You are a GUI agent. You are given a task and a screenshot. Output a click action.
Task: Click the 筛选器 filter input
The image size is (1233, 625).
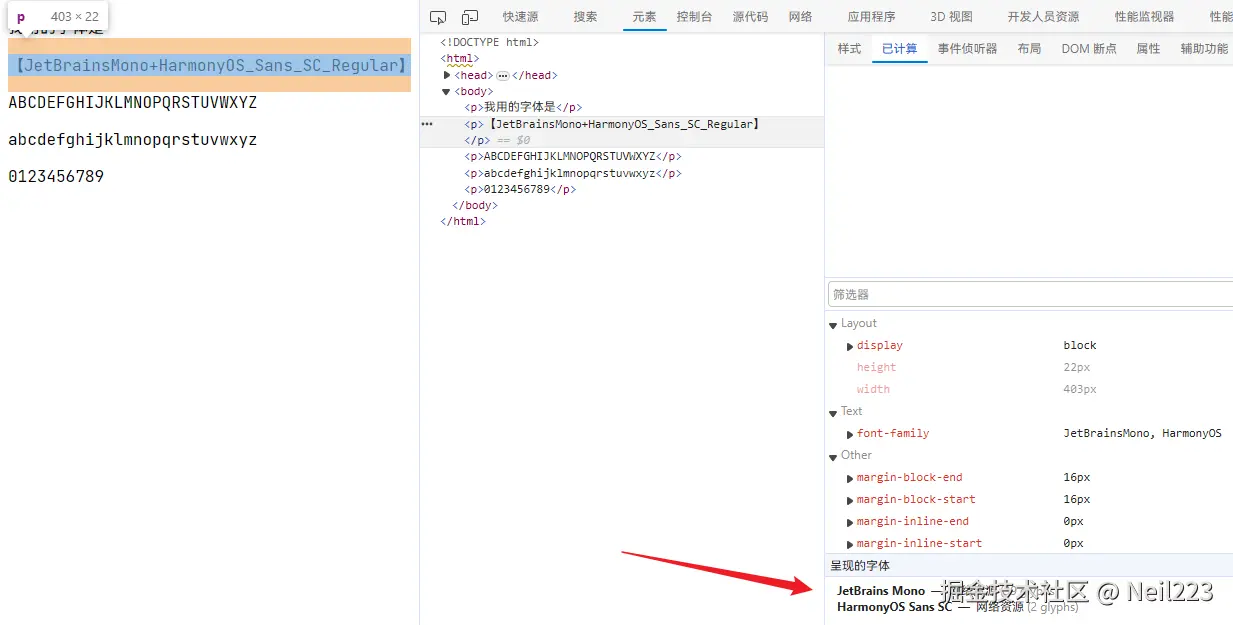(x=1030, y=294)
